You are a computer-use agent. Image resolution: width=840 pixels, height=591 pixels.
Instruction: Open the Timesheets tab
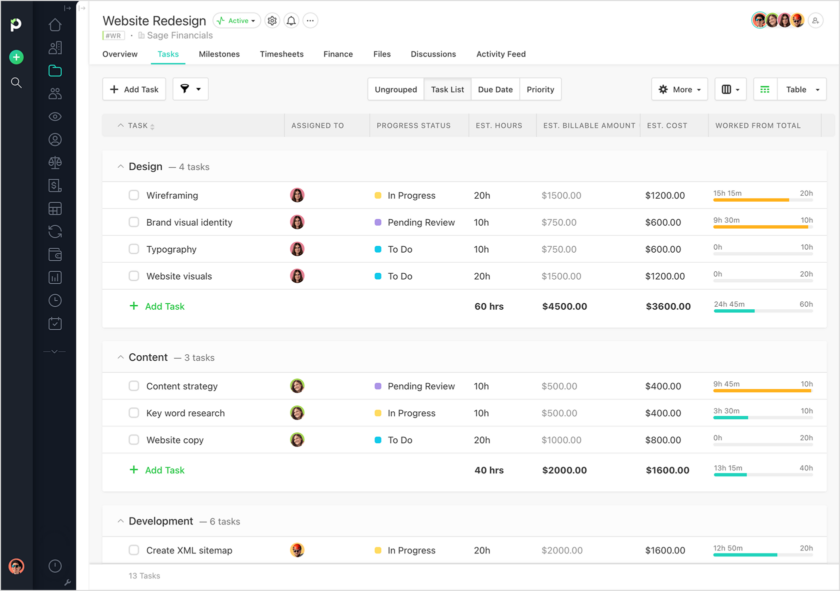coord(281,54)
